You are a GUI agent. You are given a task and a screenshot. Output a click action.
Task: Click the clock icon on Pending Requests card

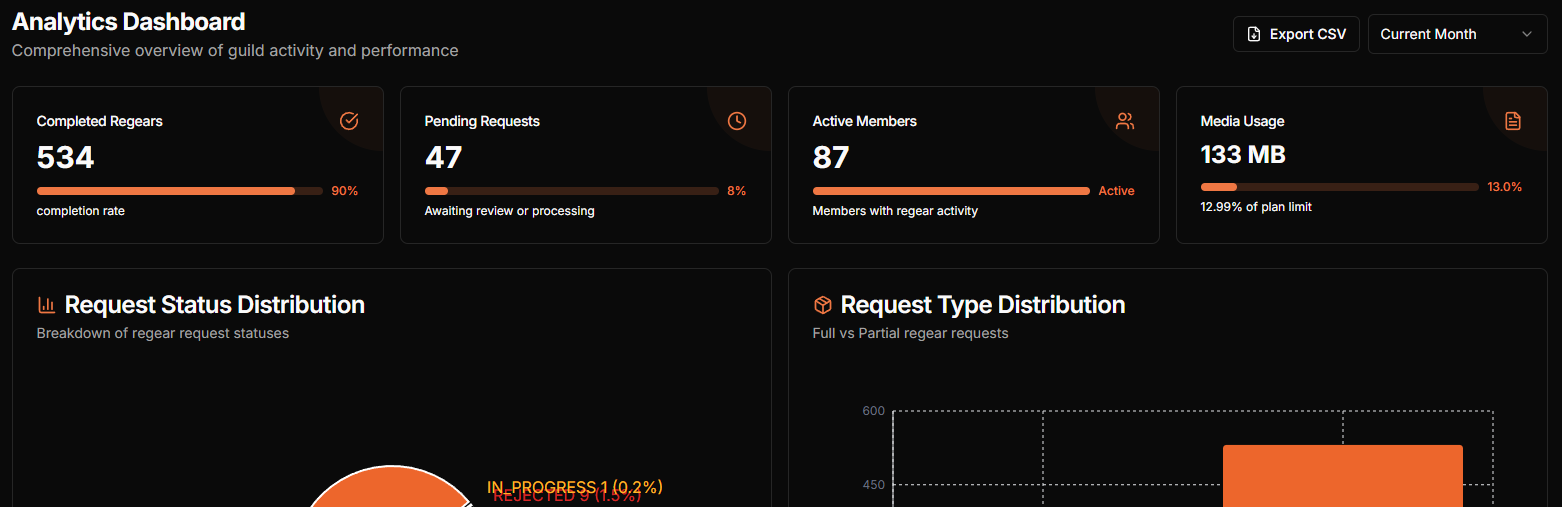(737, 121)
